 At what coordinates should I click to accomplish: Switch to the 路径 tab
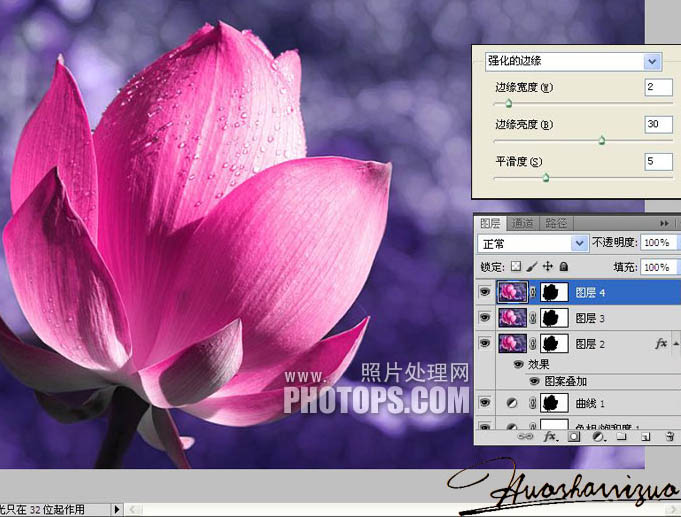554,223
